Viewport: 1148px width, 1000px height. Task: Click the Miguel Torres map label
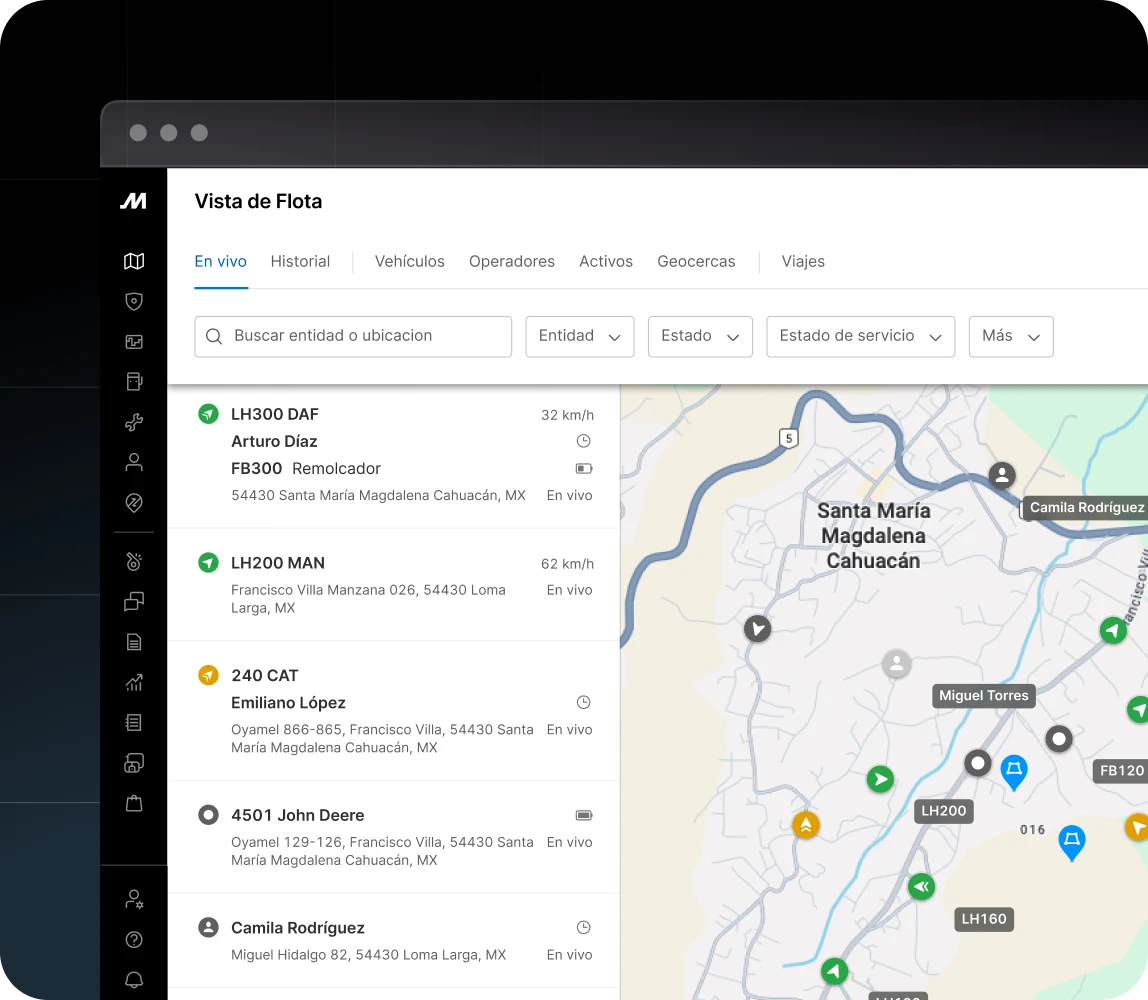pyautogui.click(x=983, y=695)
